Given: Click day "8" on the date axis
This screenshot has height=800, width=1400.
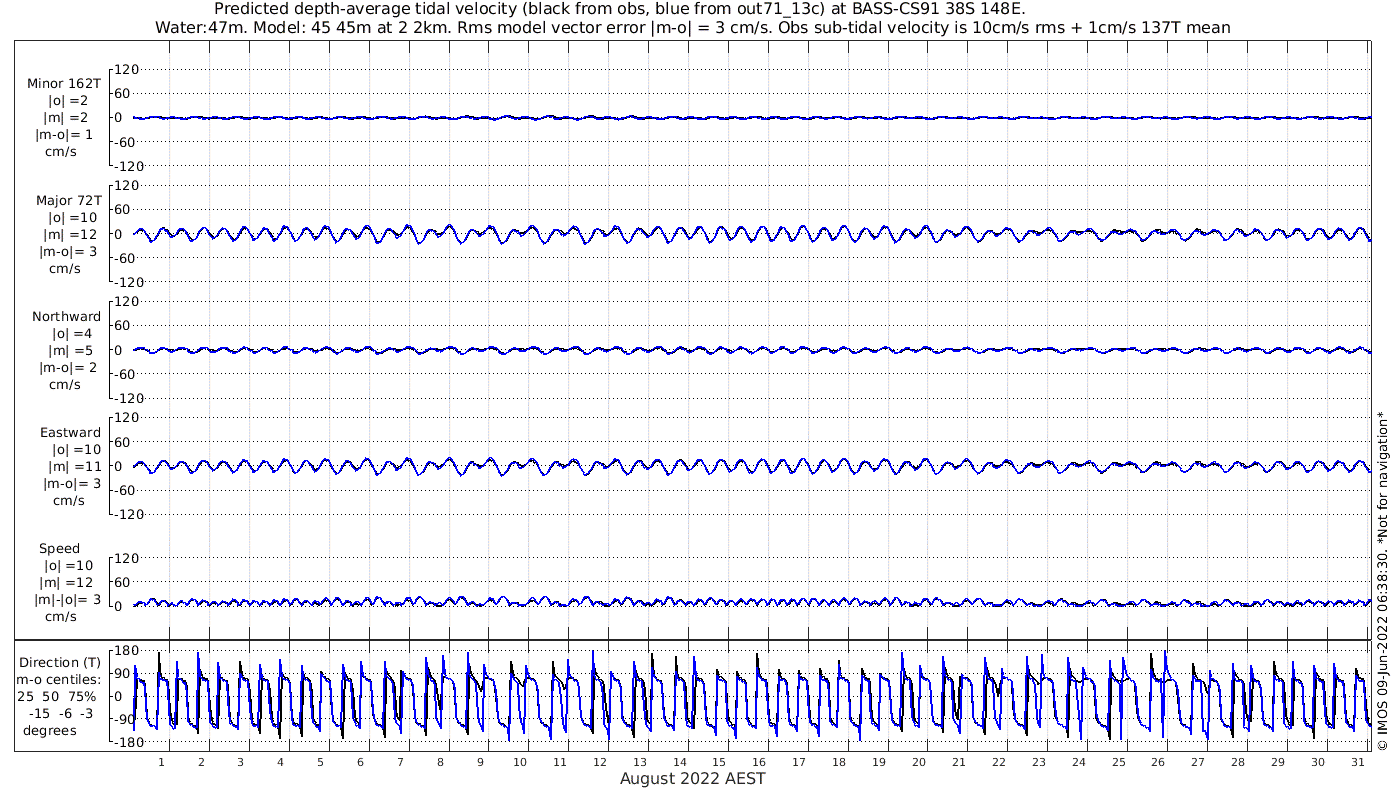Looking at the screenshot, I should pos(440,762).
